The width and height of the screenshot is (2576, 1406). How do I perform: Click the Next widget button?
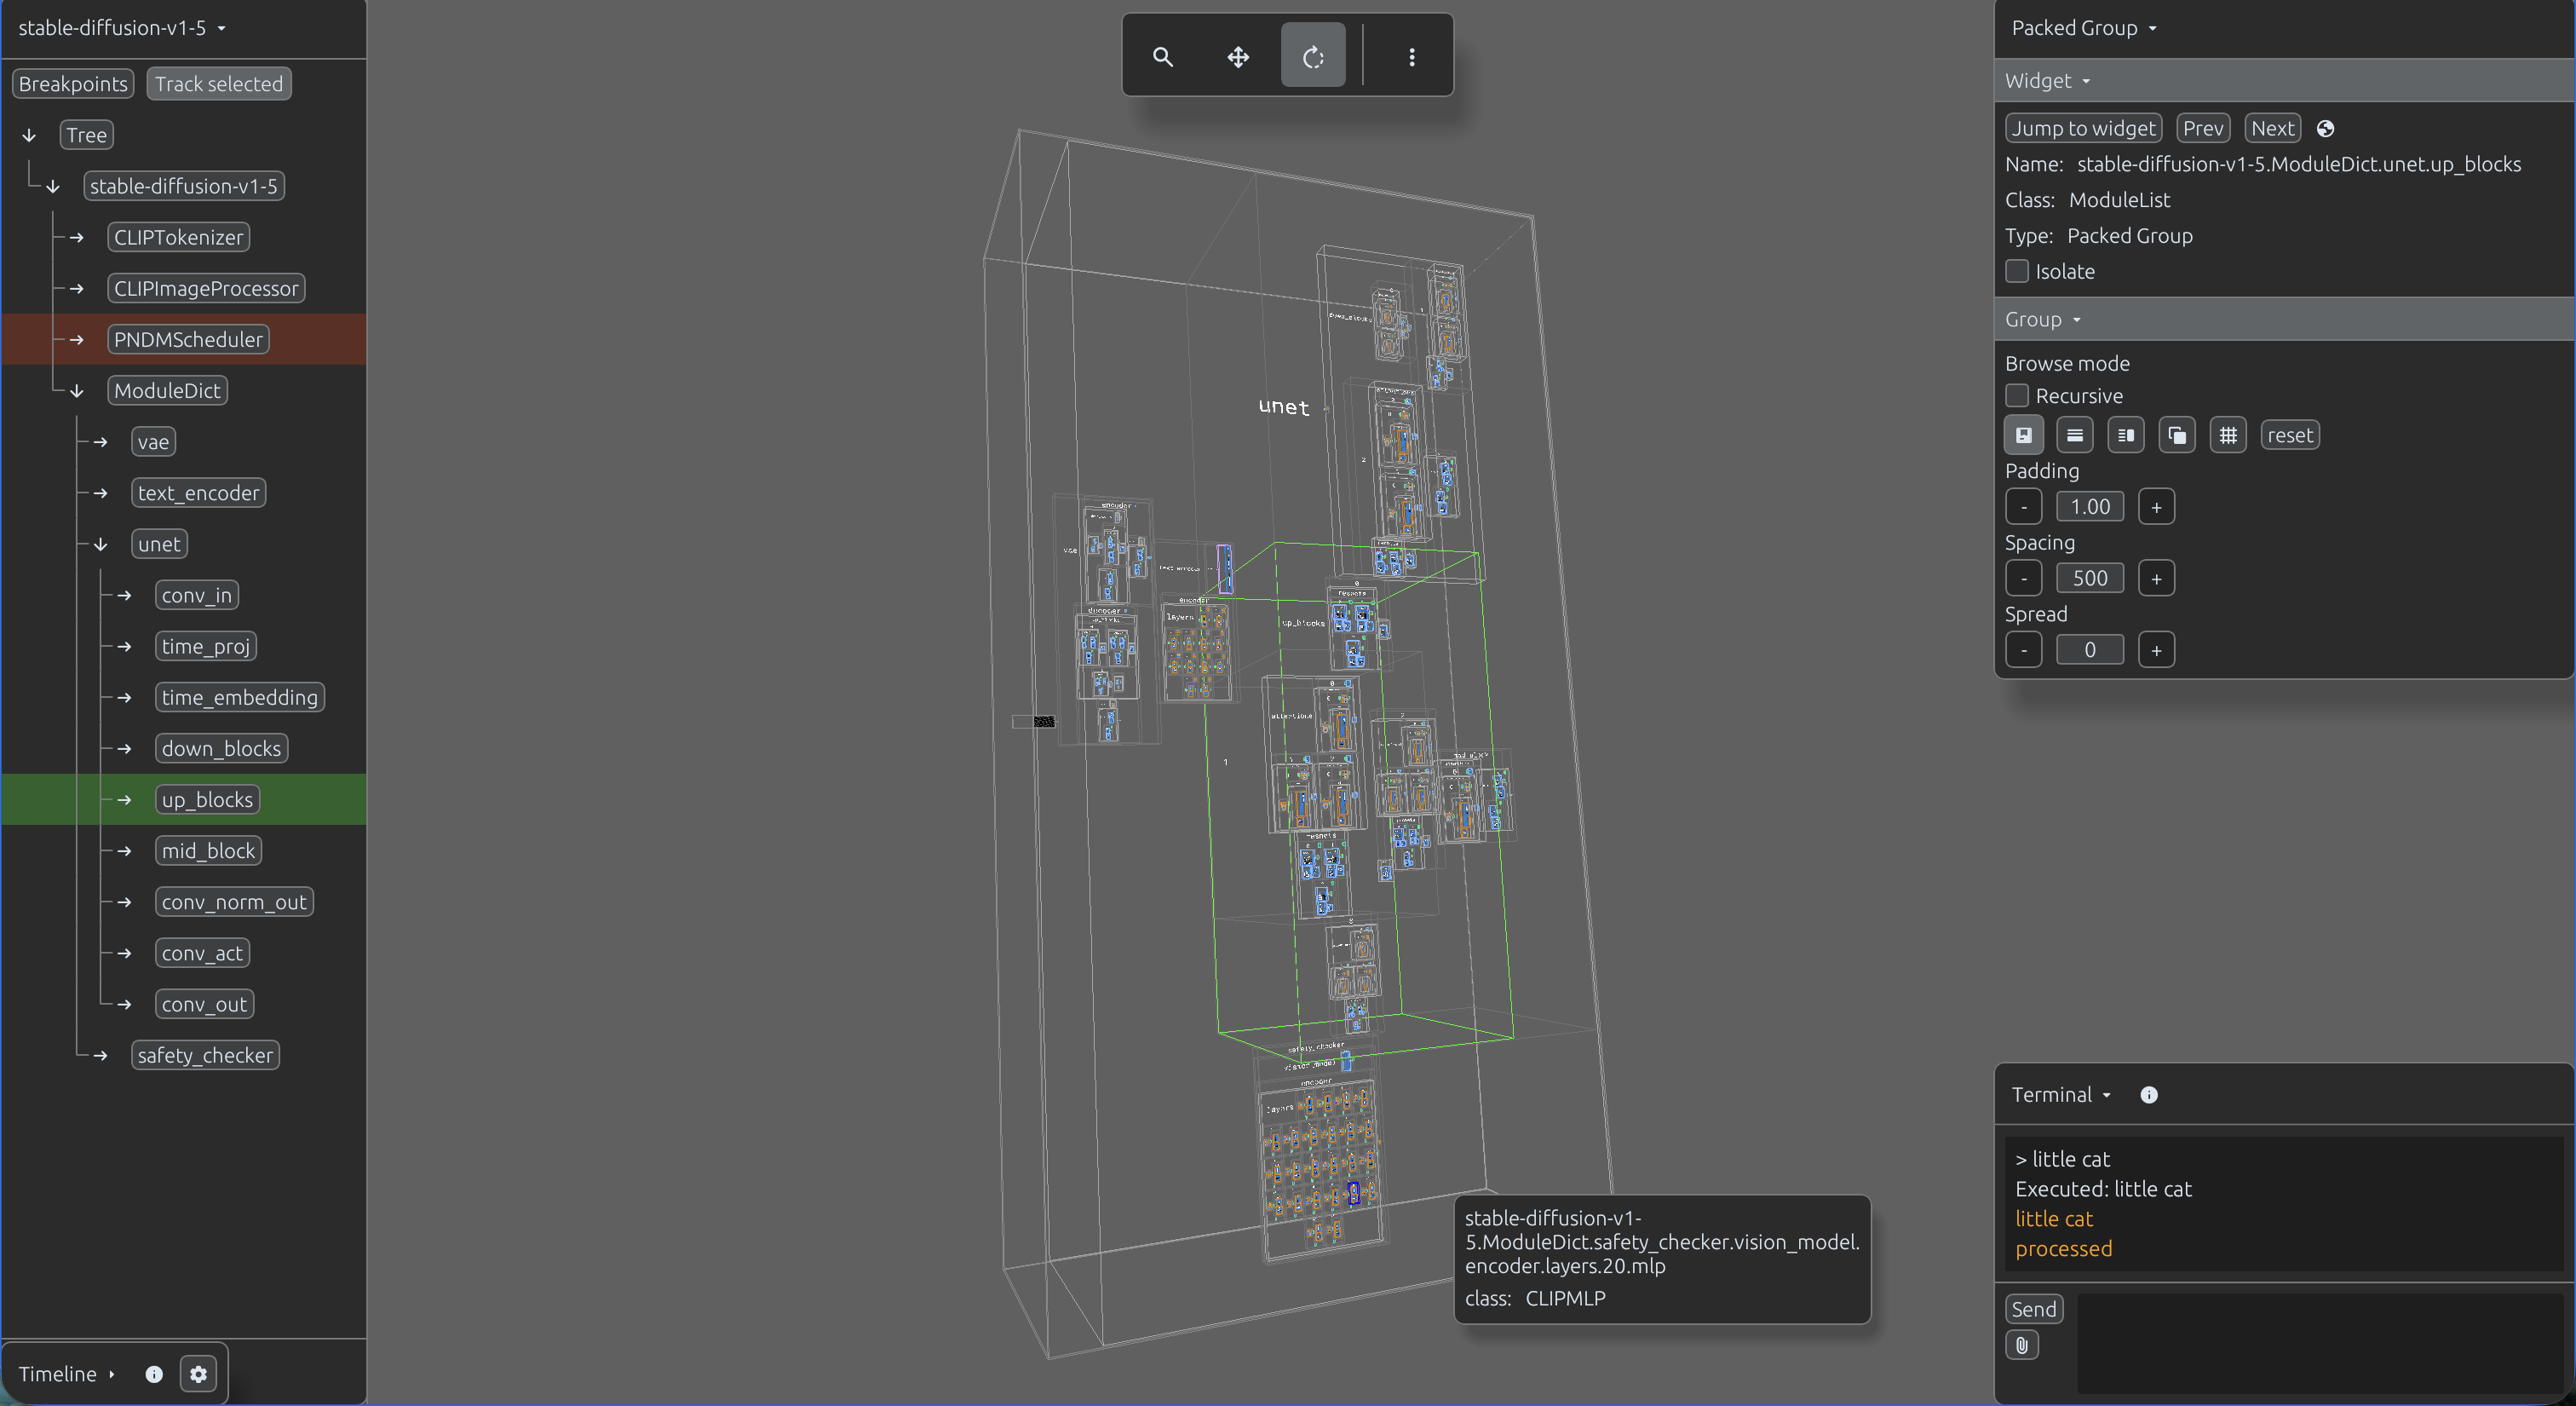pos(2272,128)
